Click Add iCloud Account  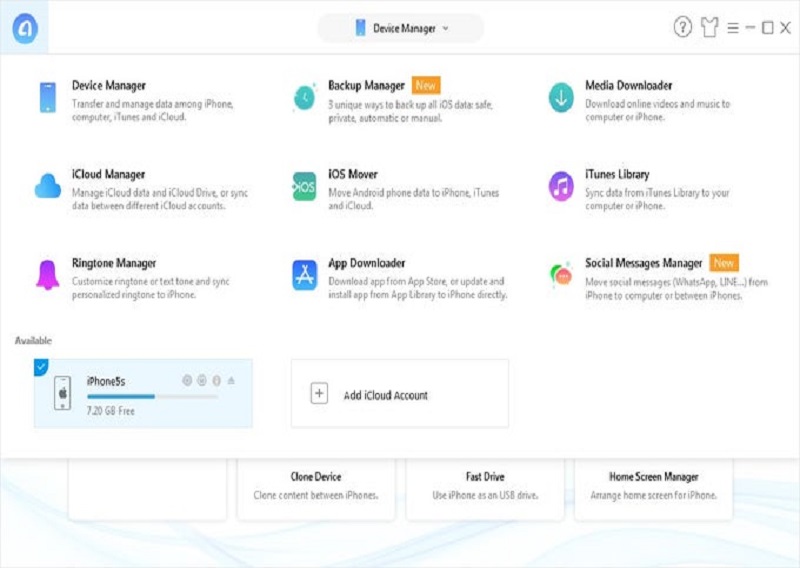[x=399, y=393]
